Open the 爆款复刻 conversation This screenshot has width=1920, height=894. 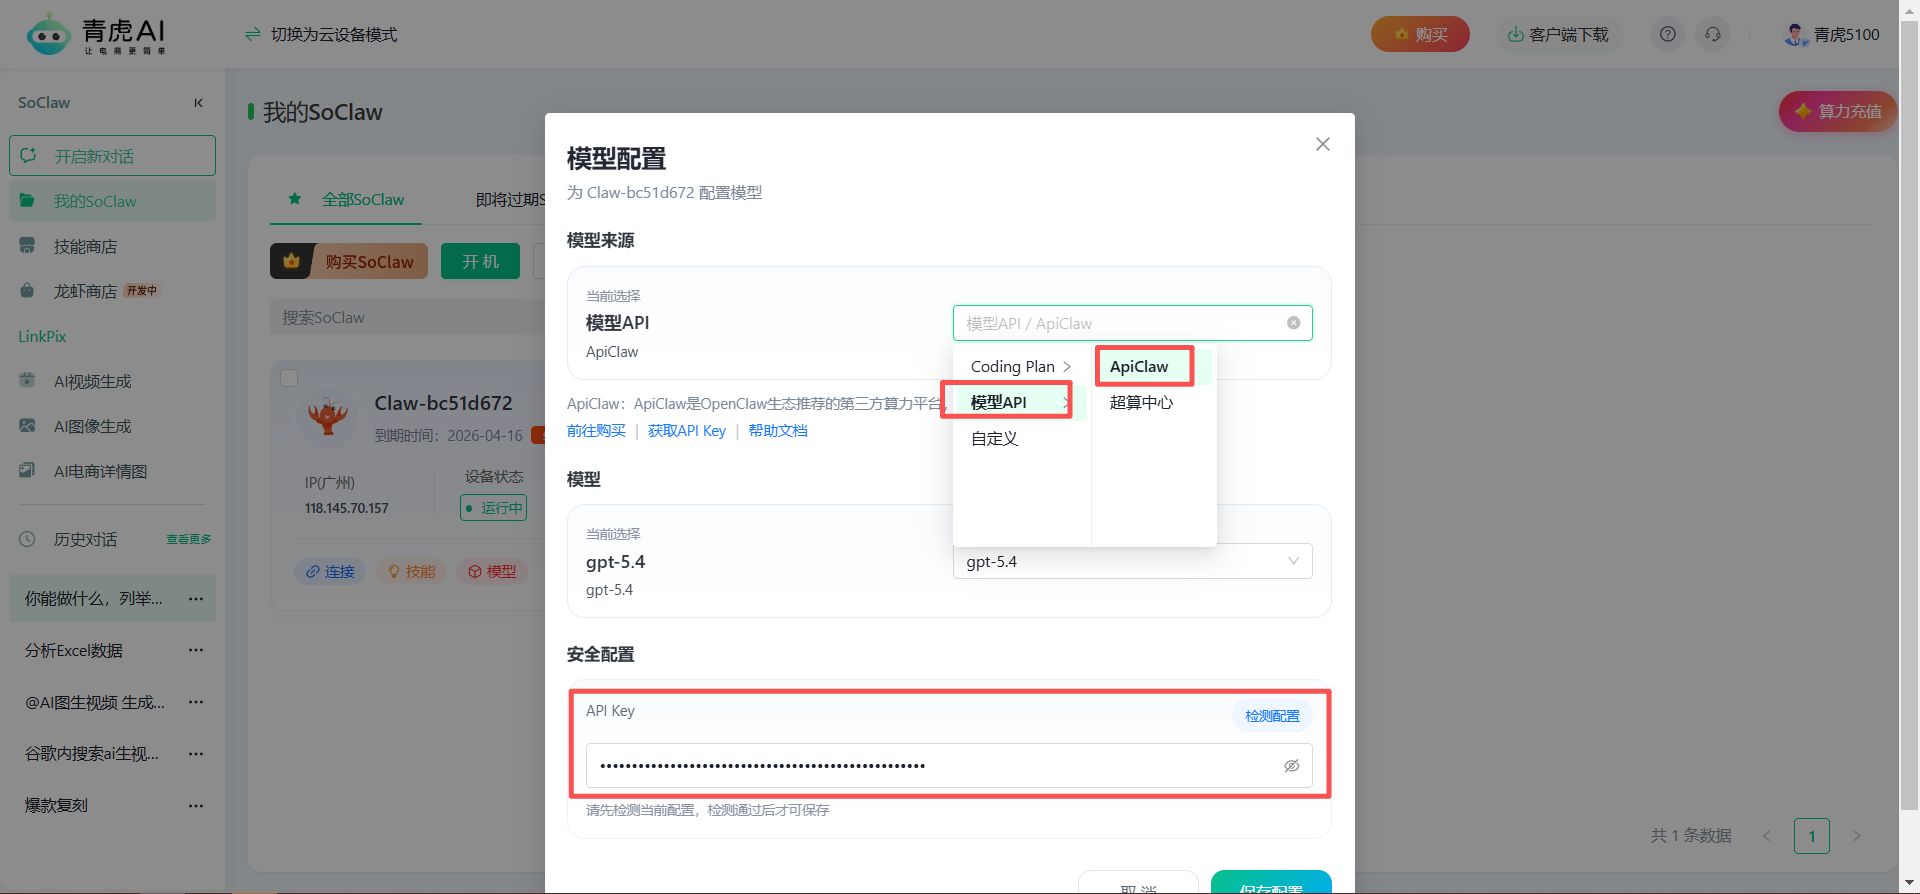click(57, 805)
